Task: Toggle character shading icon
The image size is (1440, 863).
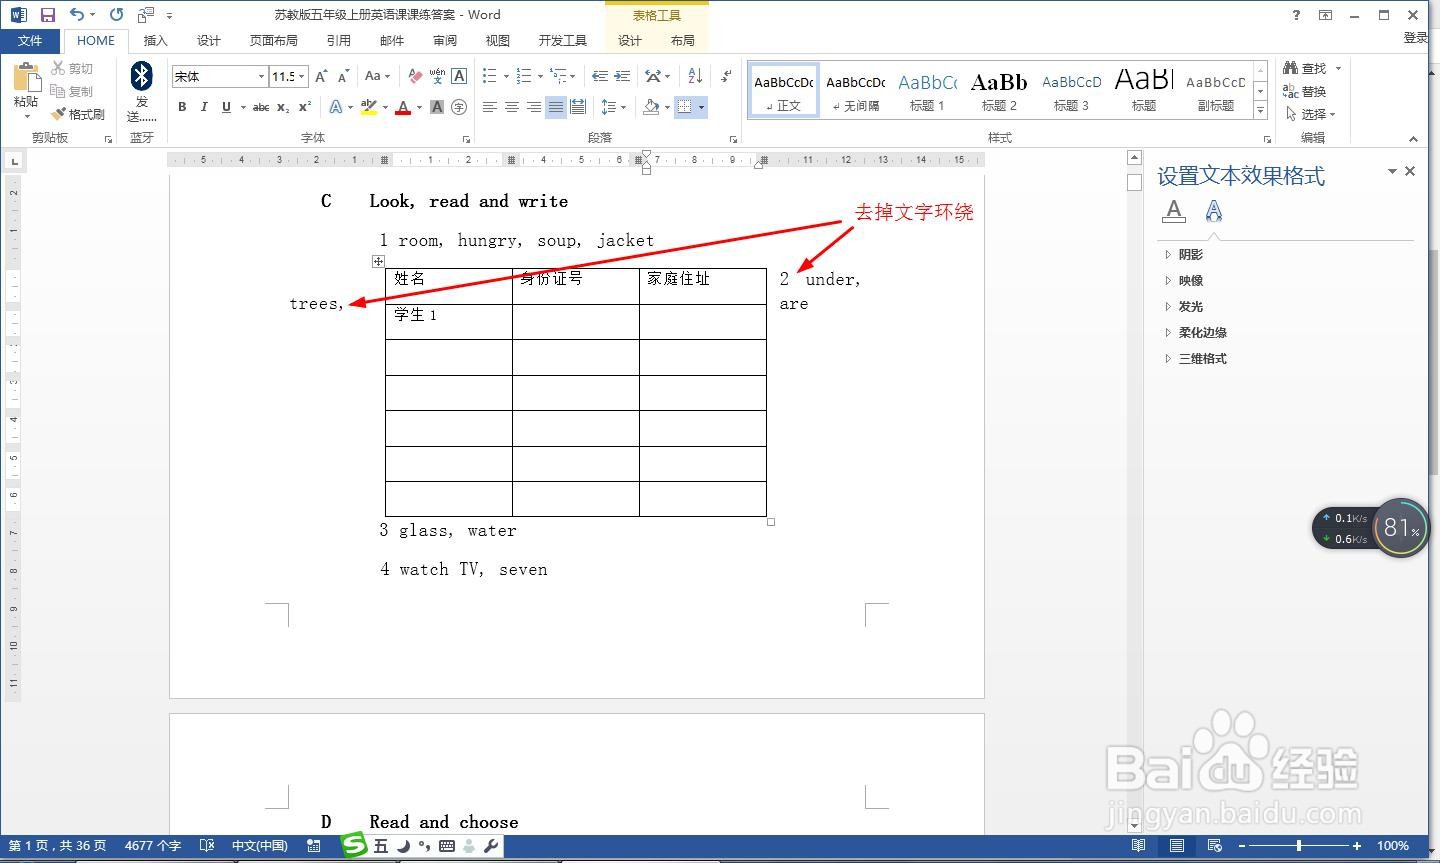Action: tap(437, 107)
